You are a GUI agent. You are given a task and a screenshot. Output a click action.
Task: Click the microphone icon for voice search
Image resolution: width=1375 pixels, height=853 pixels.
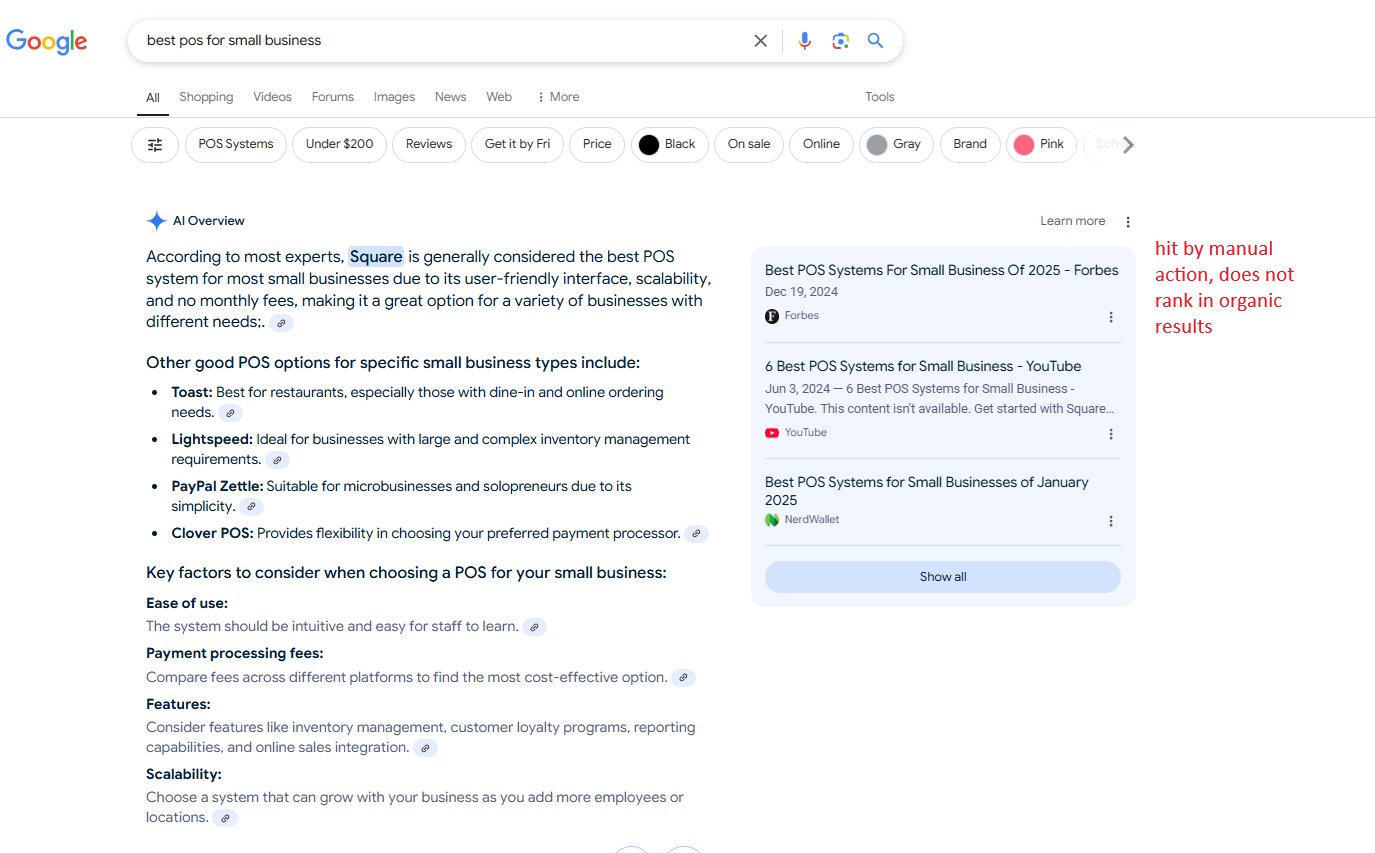(x=804, y=40)
